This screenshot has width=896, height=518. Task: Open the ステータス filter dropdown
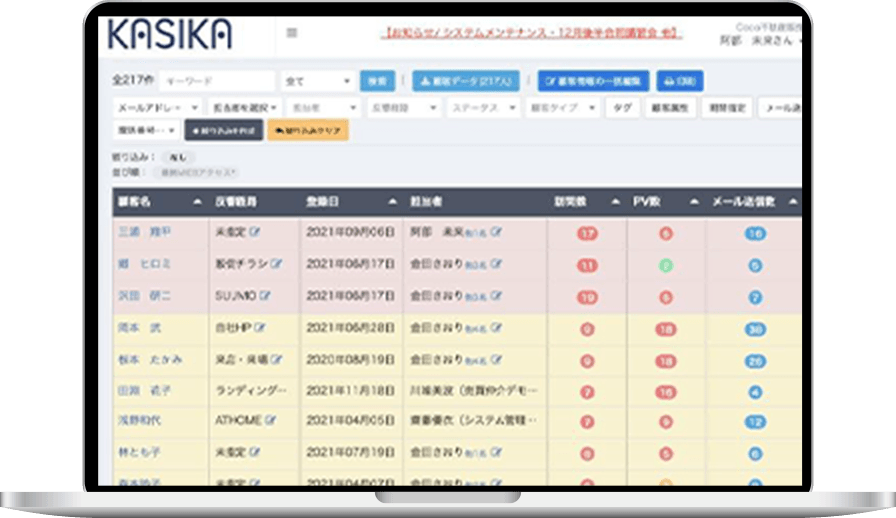click(483, 107)
